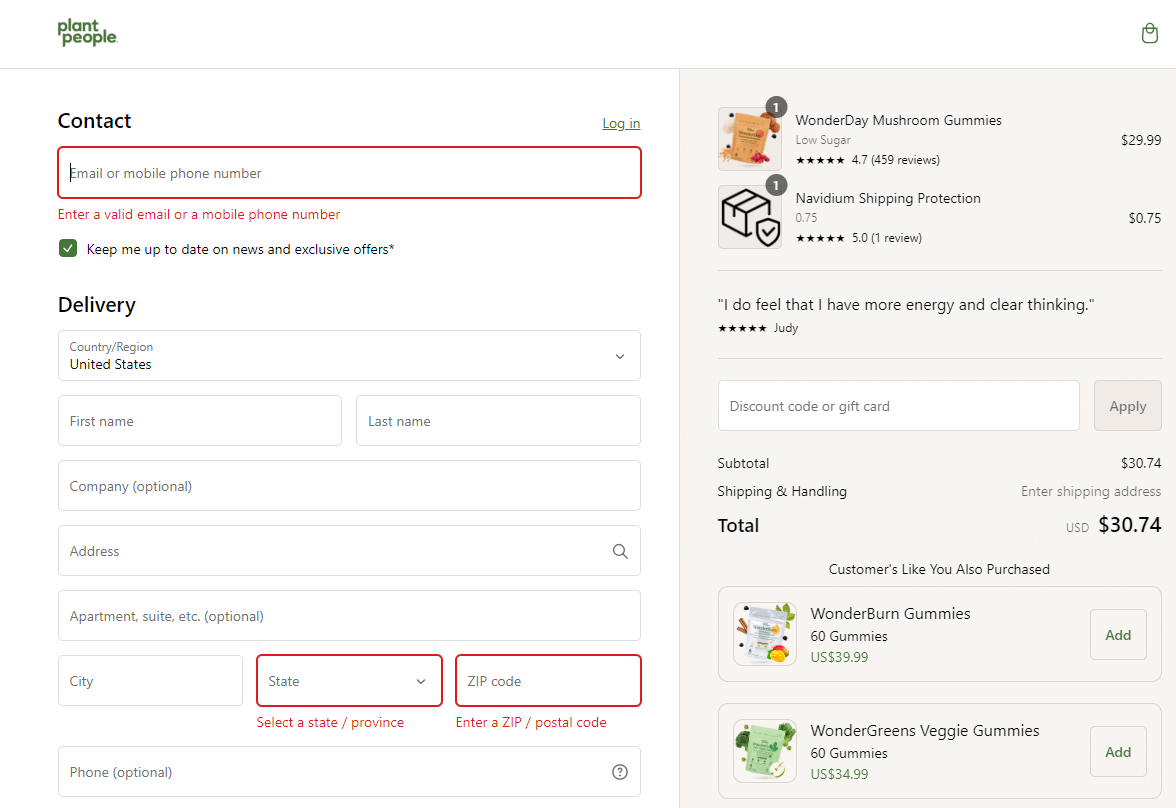Select the Company (optional) field
1176x808 pixels.
point(350,485)
